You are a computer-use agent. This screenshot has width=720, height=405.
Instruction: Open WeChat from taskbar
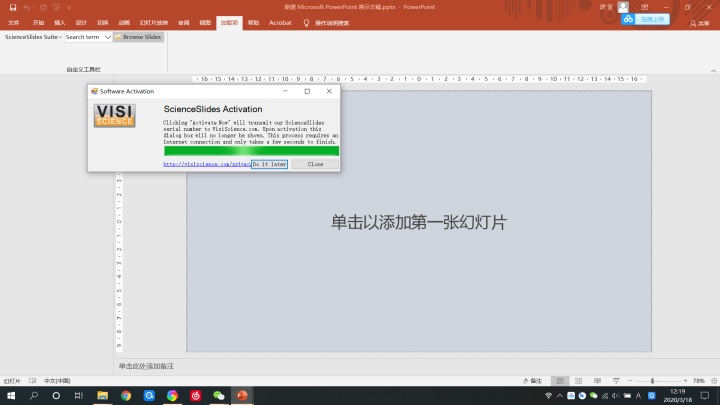(219, 395)
